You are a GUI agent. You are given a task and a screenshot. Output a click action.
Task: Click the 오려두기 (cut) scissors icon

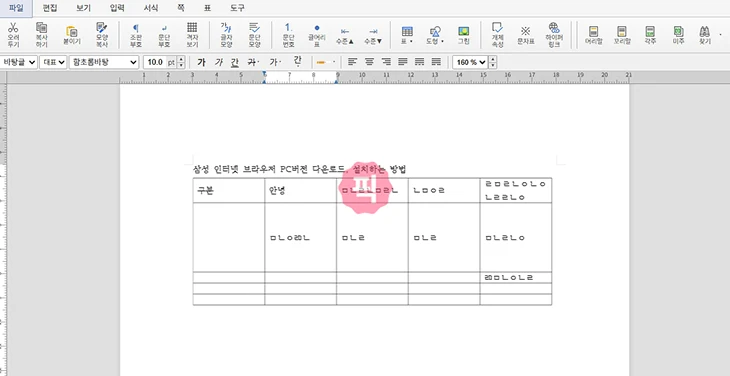[13, 34]
